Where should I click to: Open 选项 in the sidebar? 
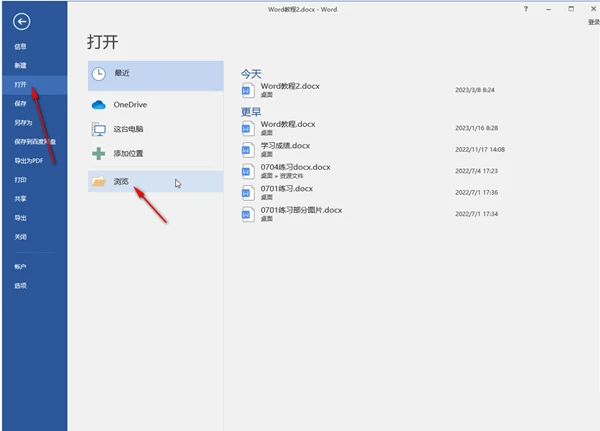pos(34,286)
